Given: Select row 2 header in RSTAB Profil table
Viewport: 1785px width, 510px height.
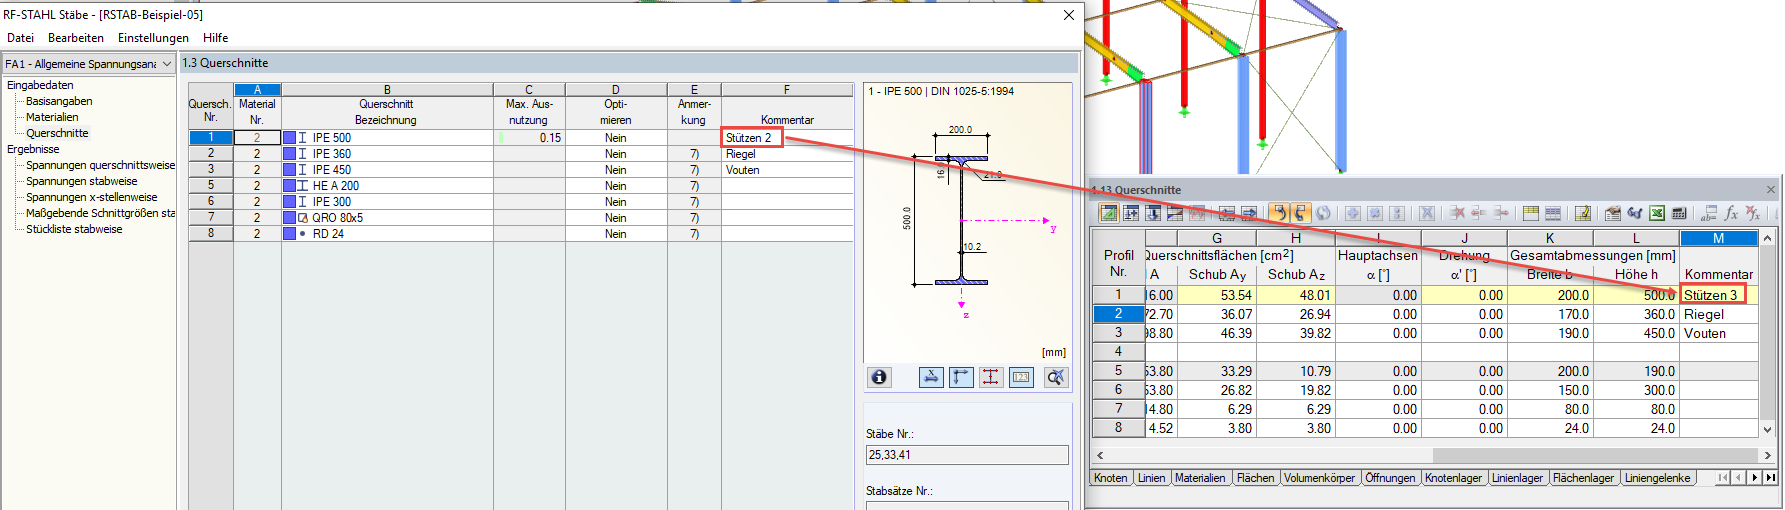Looking at the screenshot, I should [x=1118, y=314].
